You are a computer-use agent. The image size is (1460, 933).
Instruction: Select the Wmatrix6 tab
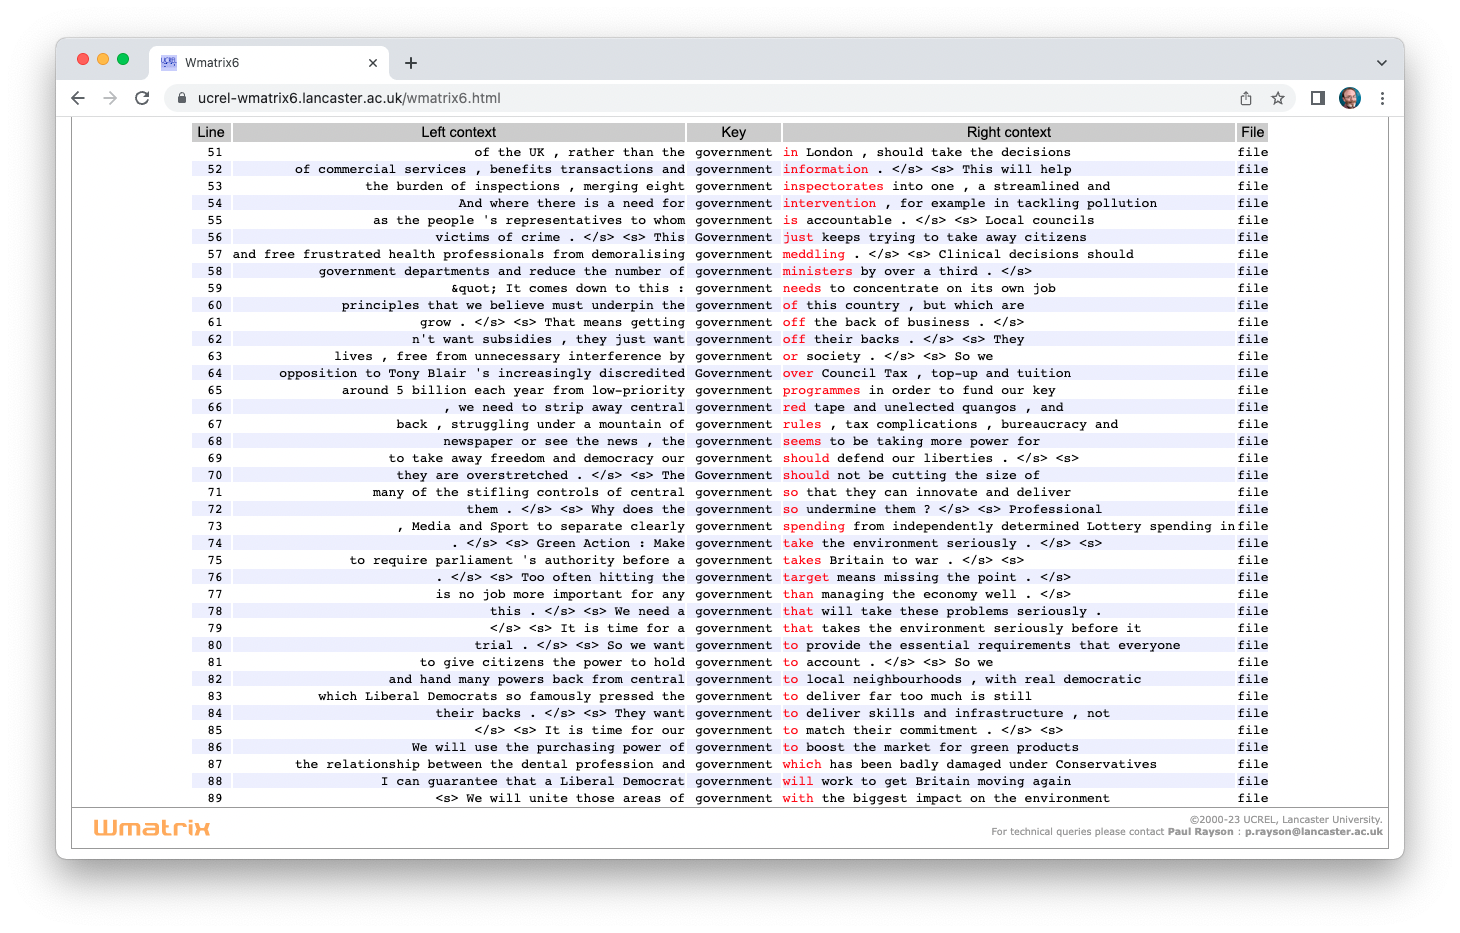[x=260, y=63]
